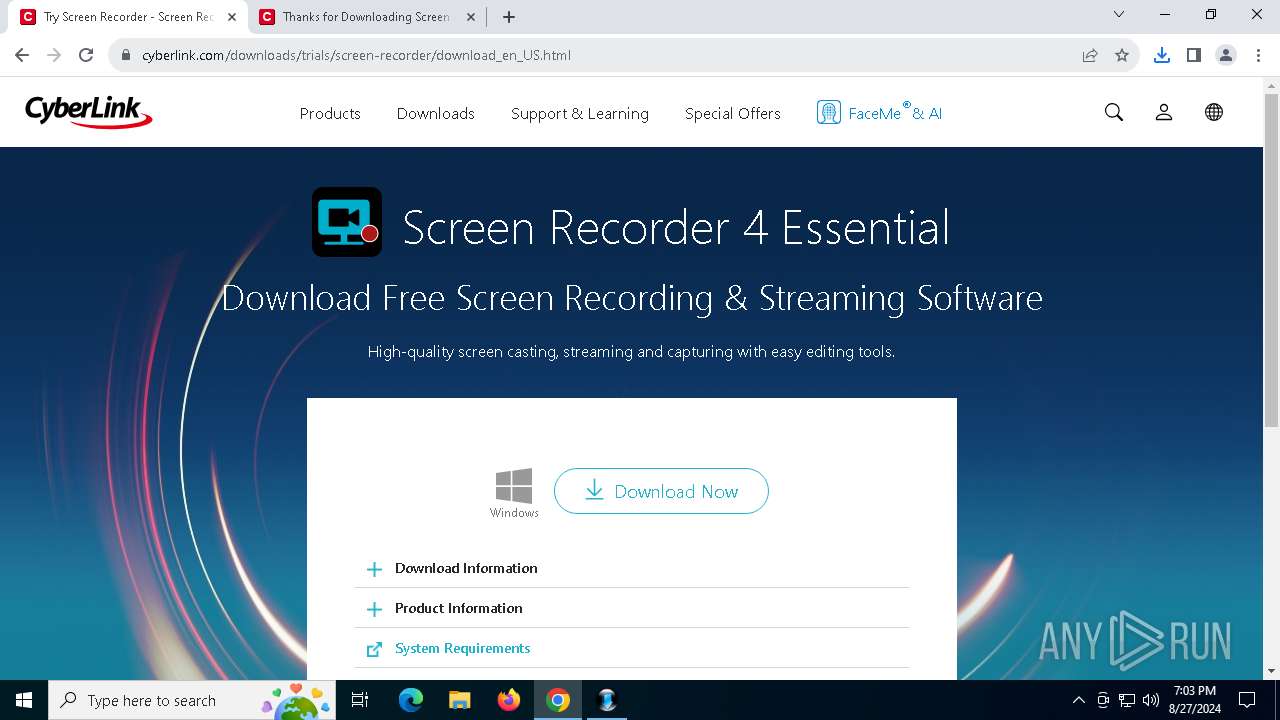
Task: Click the site lock icon
Action: tap(126, 55)
